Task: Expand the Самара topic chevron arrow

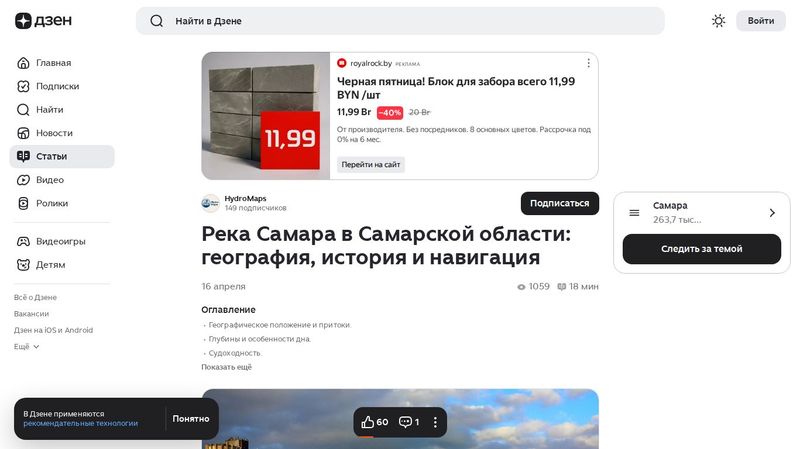Action: (772, 213)
